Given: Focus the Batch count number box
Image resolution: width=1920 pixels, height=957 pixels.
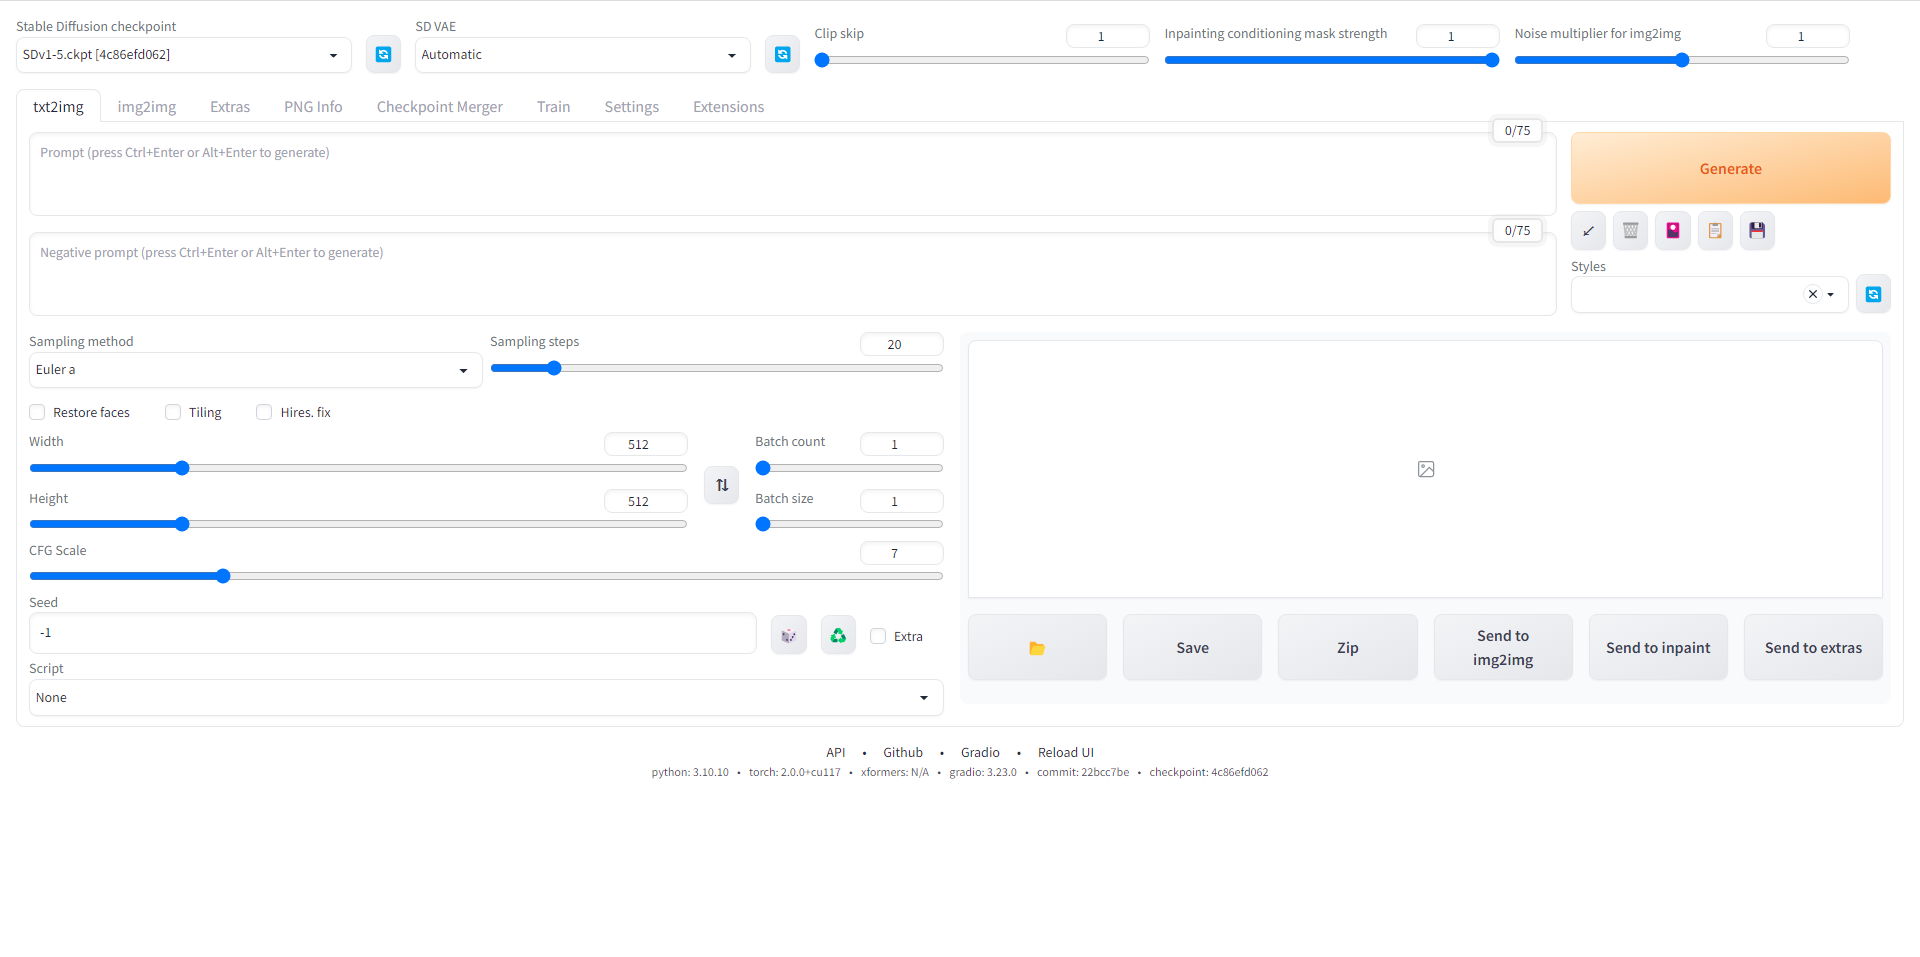Looking at the screenshot, I should 901,444.
